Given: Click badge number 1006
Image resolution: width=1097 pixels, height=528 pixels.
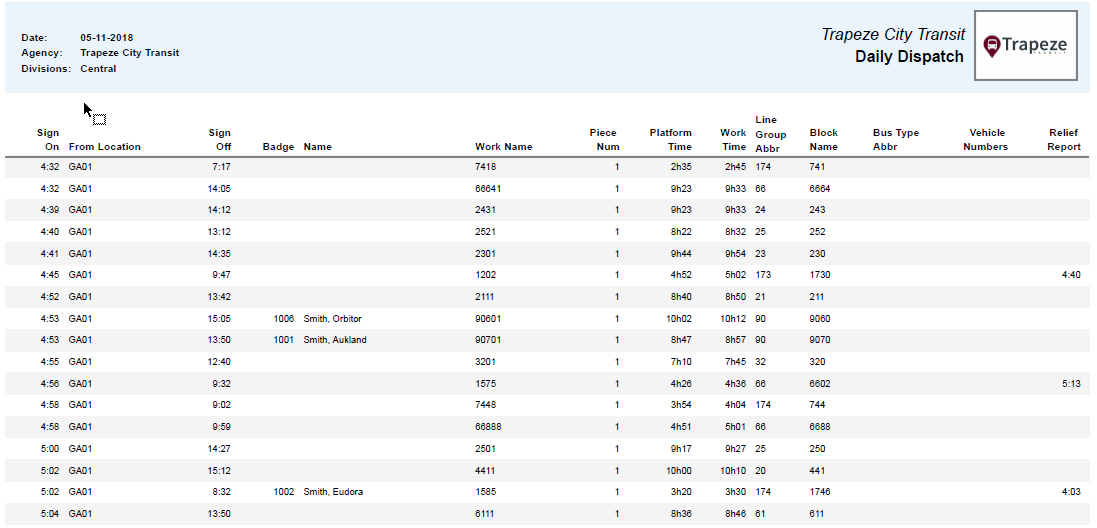Looking at the screenshot, I should 283,319.
